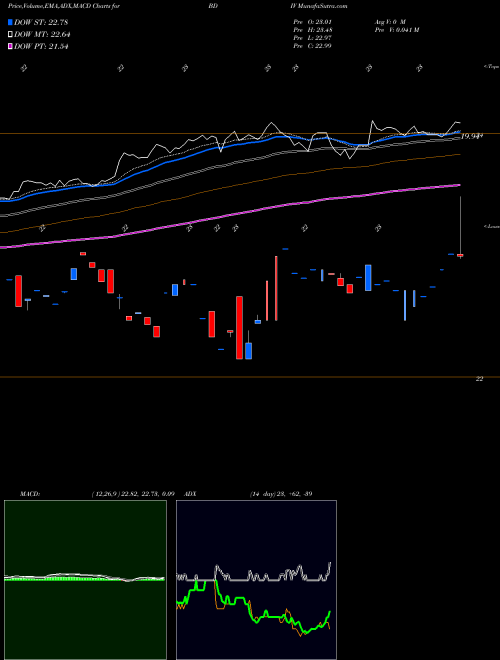Click the 'Avg V: 0 M' volume text

tap(389, 21)
